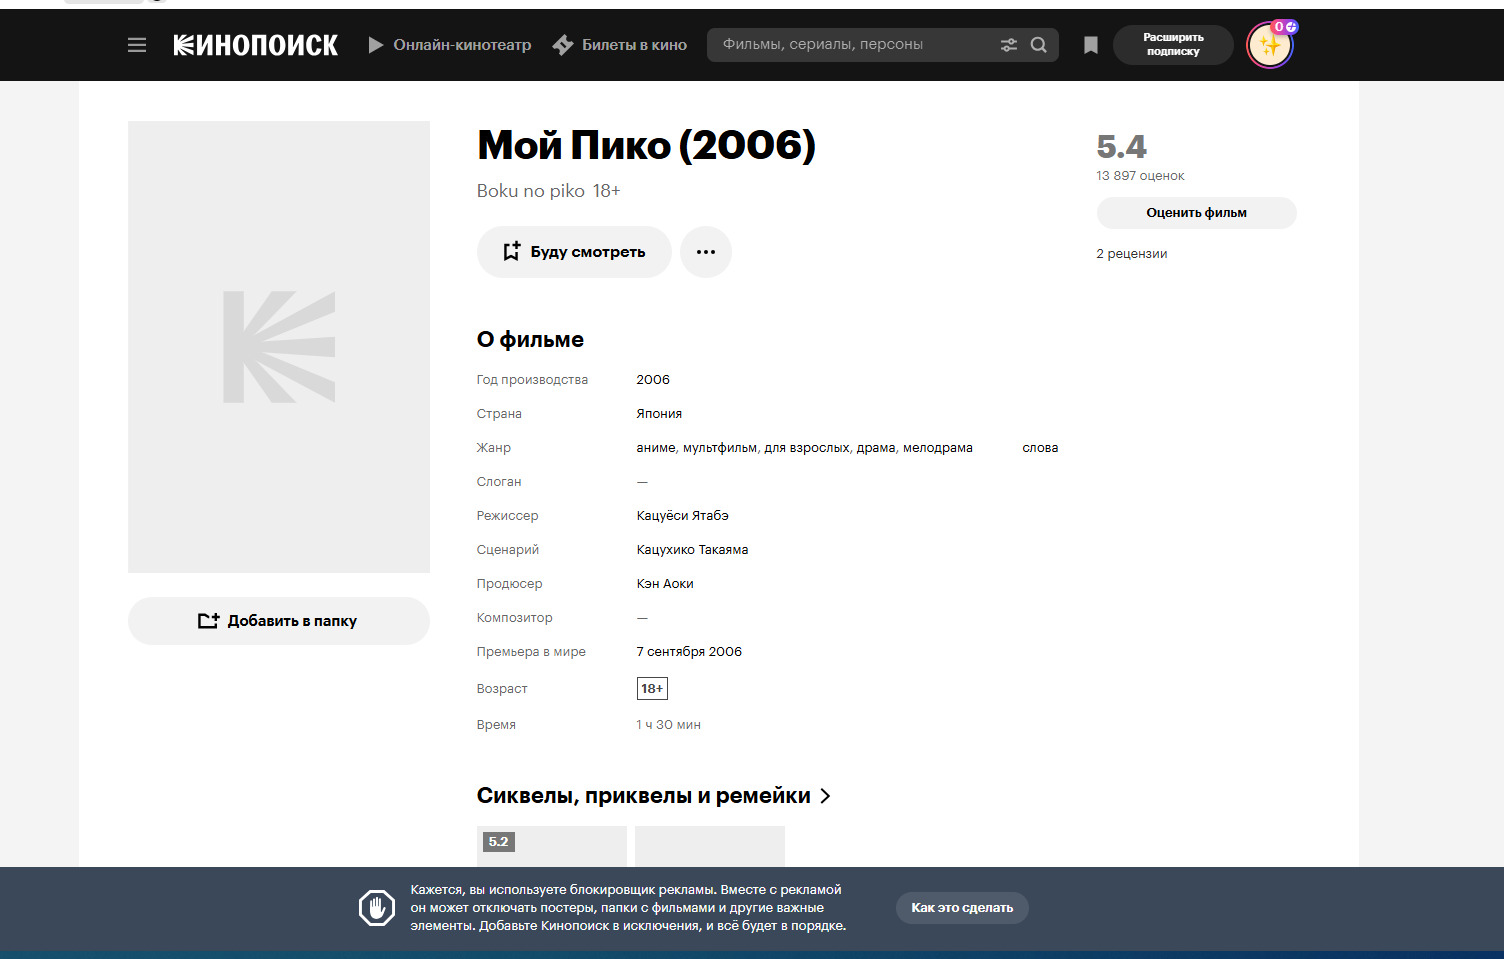1504x959 pixels.
Task: Click the Kinopoisk logo
Action: click(256, 45)
